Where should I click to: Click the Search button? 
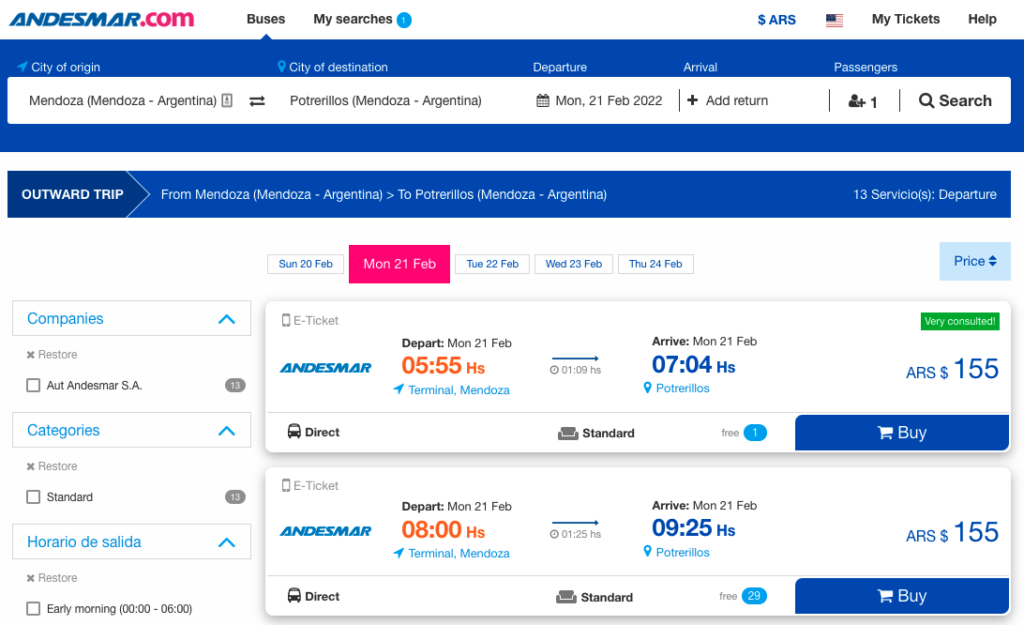coord(955,101)
